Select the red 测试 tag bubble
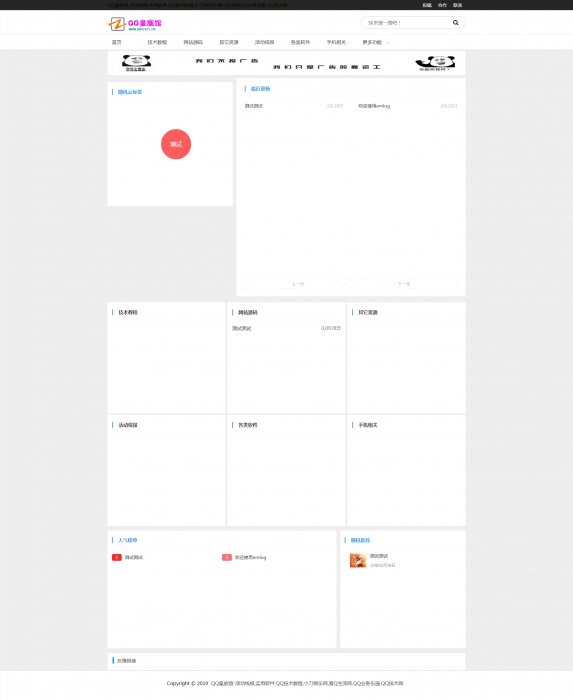The height and width of the screenshot is (700, 573). point(176,144)
